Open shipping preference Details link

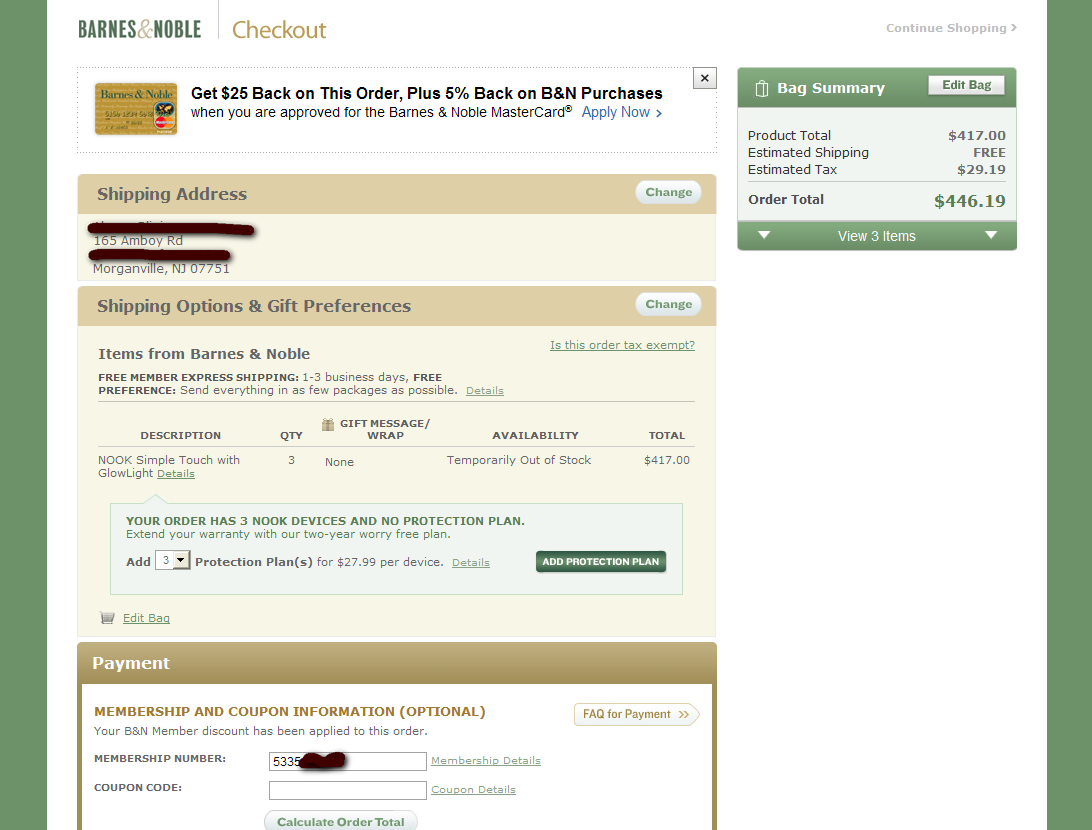pos(485,391)
